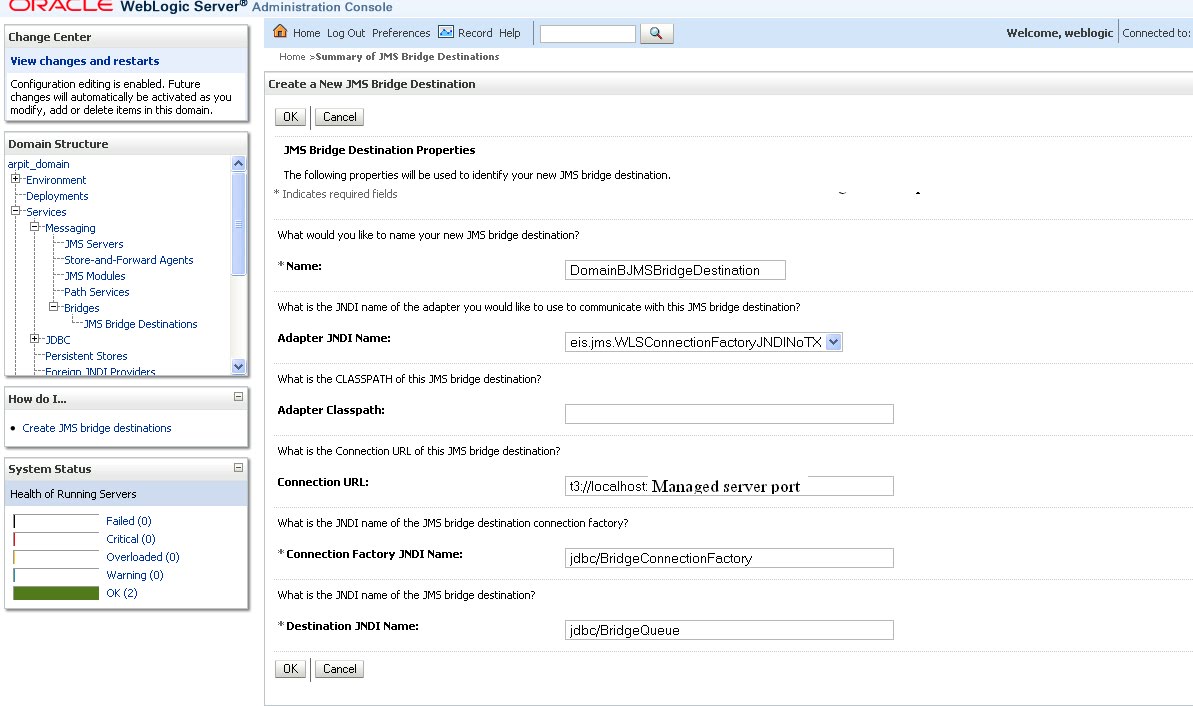1193x706 pixels.
Task: Select Log Out in toolbar
Action: click(346, 33)
